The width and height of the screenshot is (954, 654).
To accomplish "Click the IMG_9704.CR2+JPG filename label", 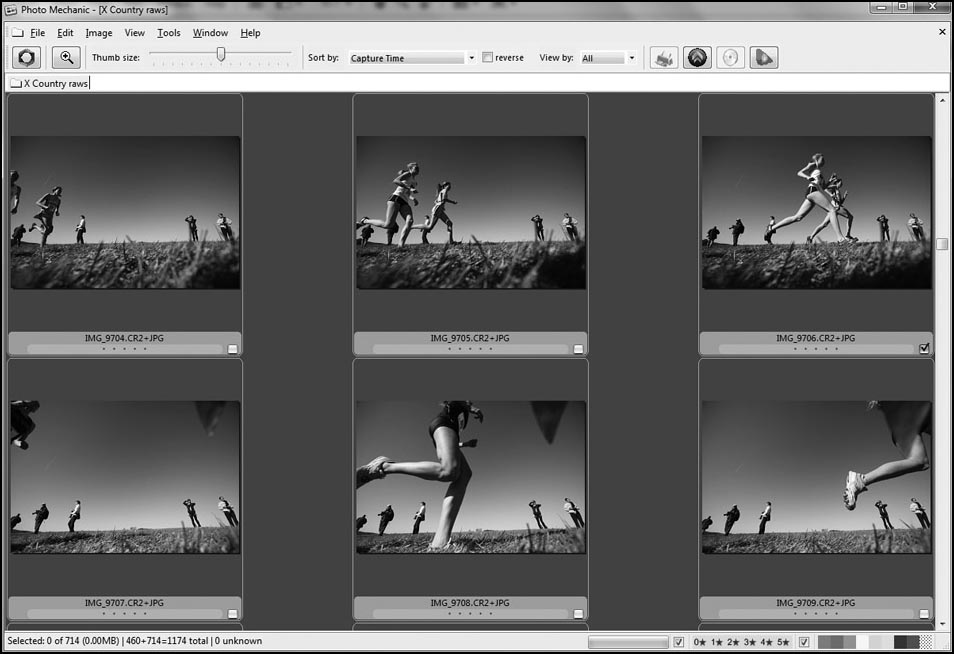I will click(x=124, y=338).
